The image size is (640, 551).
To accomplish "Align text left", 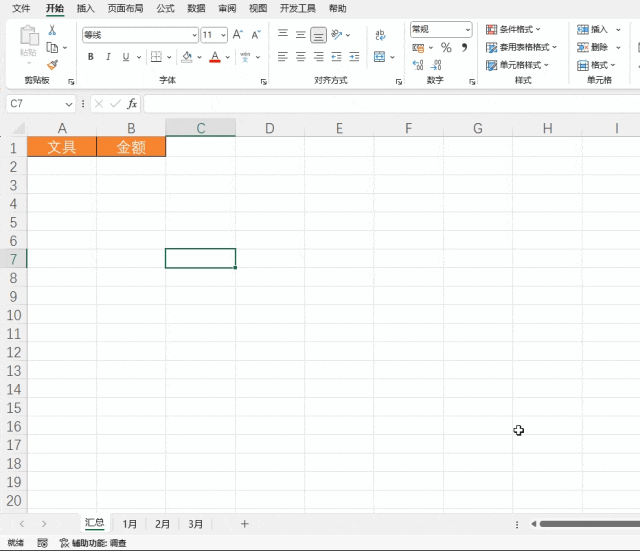I will coord(282,57).
